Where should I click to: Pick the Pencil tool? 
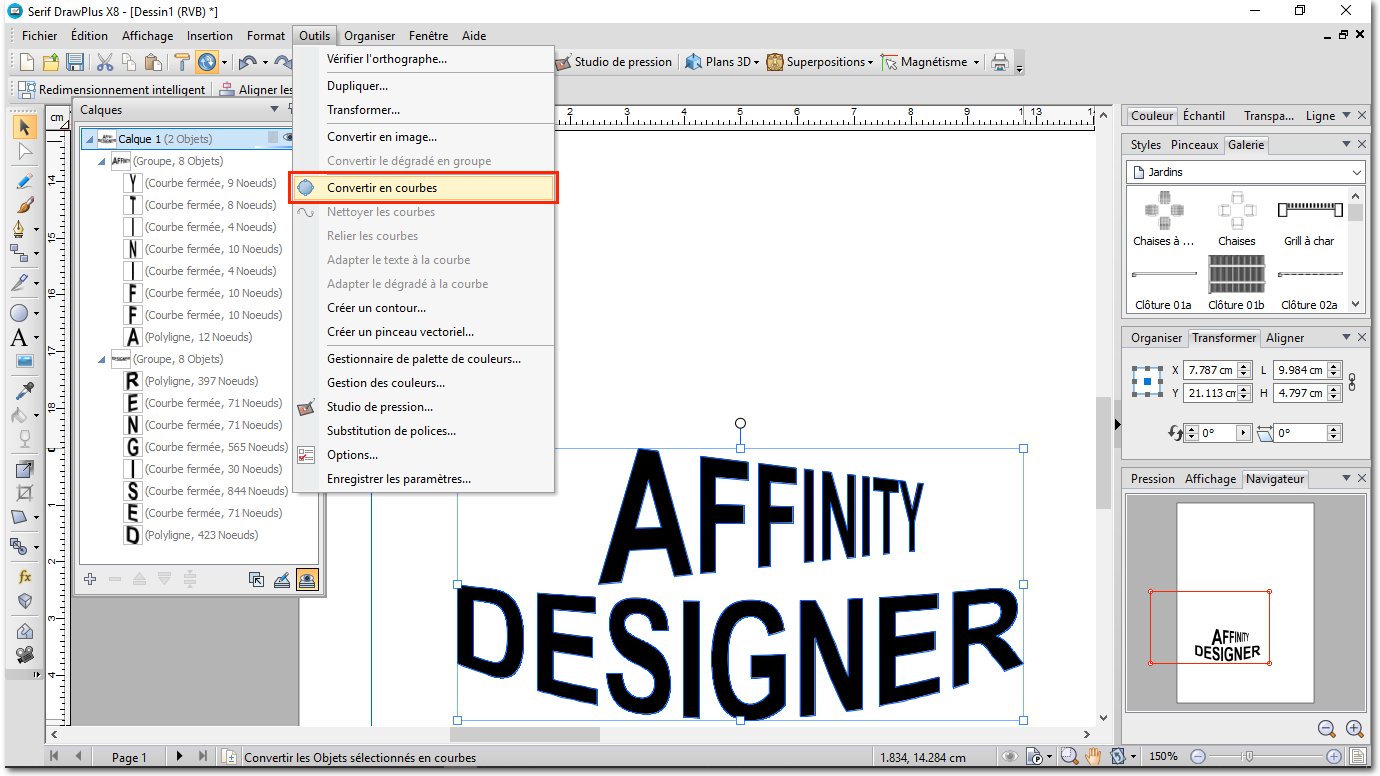point(24,181)
